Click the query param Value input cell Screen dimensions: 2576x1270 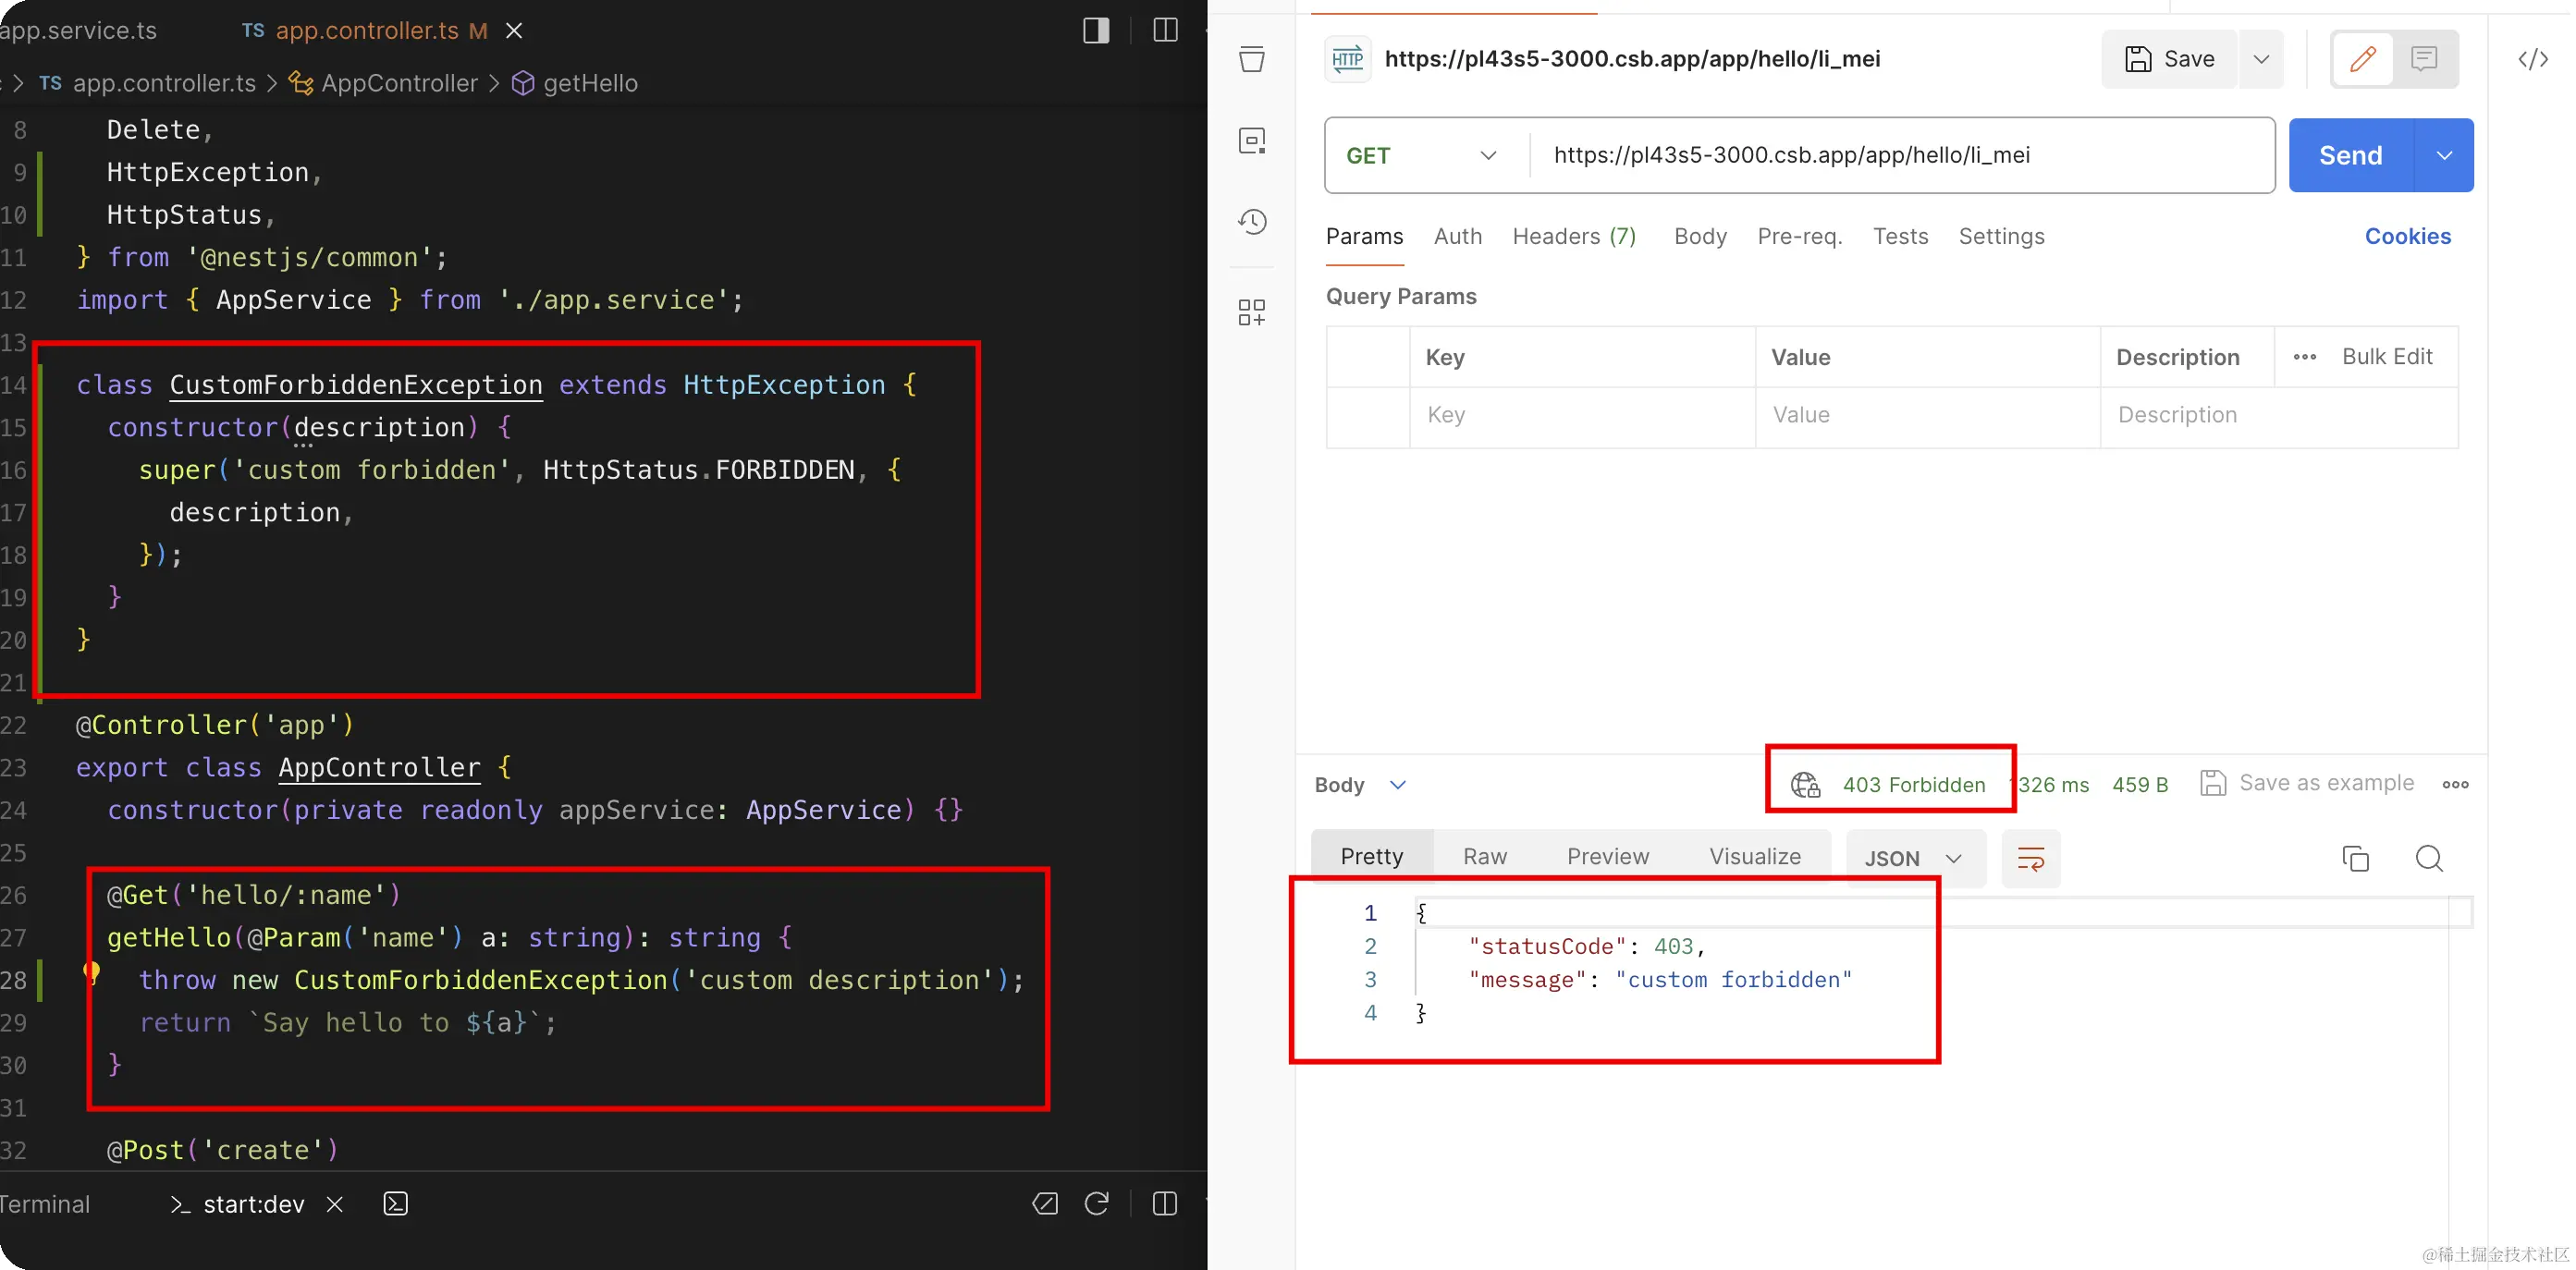pyautogui.click(x=1927, y=415)
